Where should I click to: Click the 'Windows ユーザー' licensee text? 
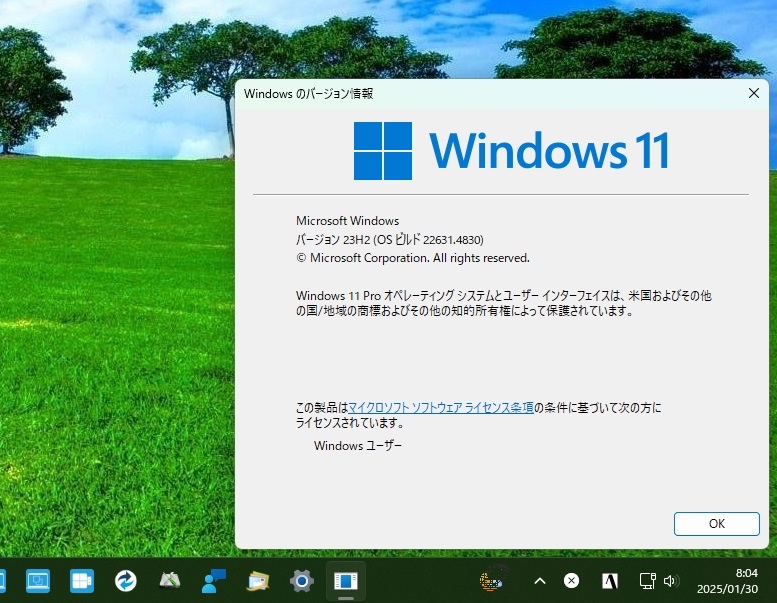pyautogui.click(x=358, y=445)
